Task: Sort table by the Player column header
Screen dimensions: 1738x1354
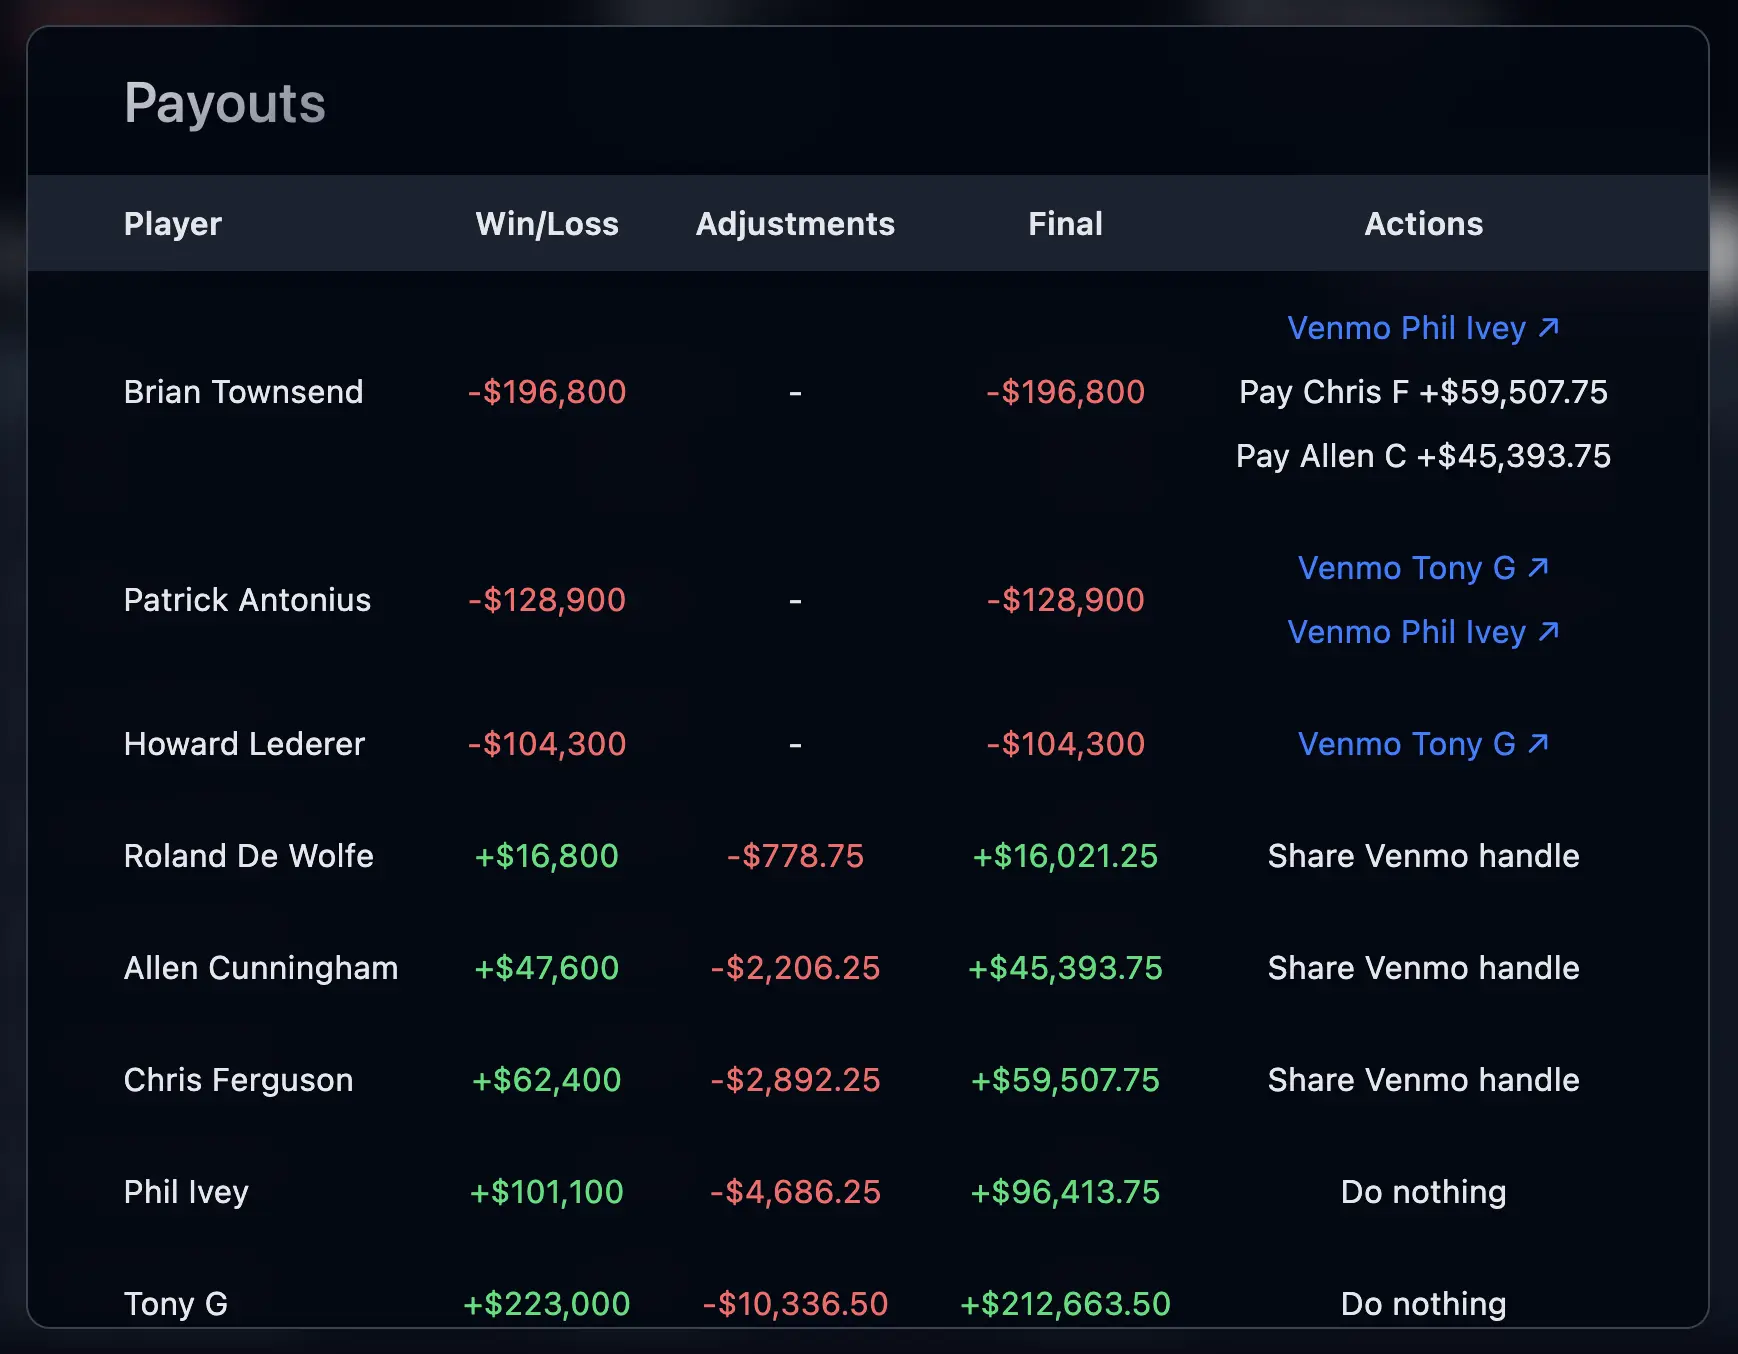Action: pyautogui.click(x=172, y=223)
